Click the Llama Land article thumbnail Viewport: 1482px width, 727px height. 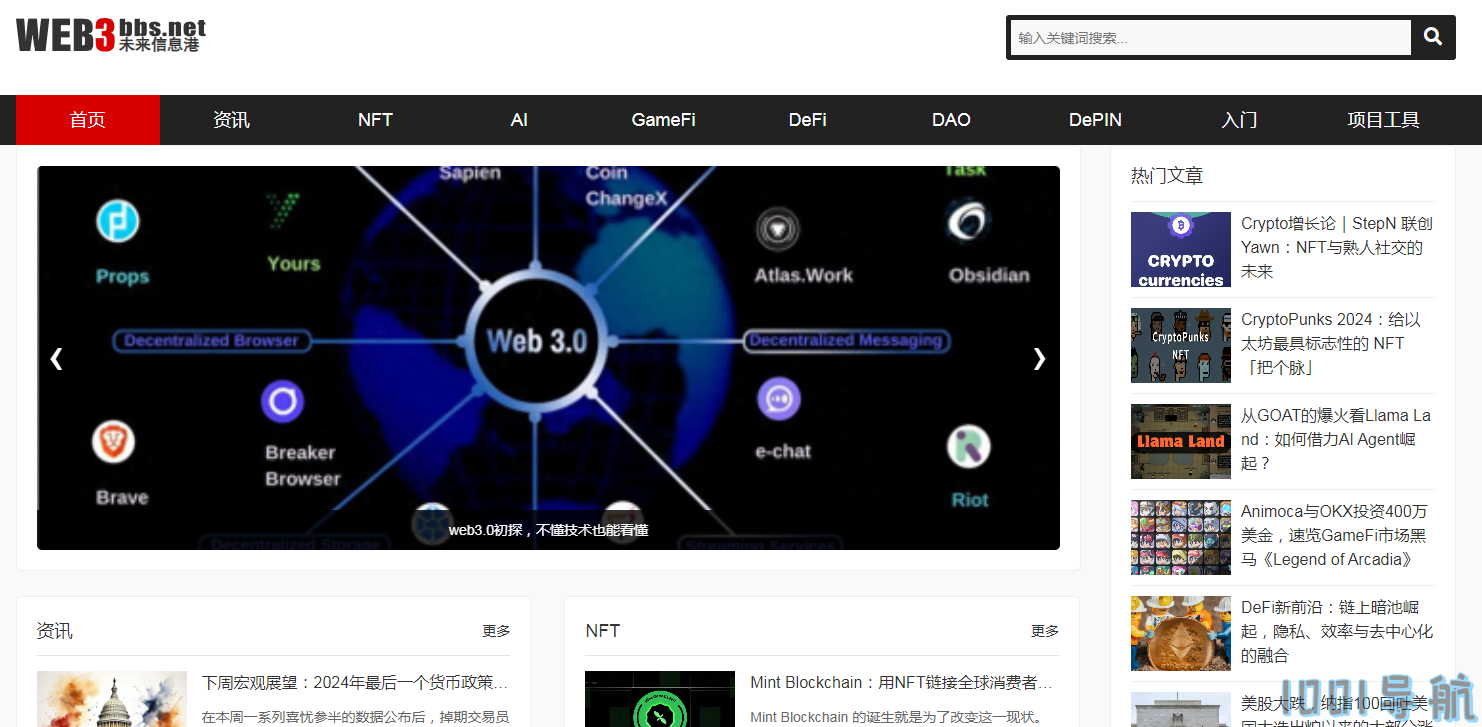[x=1180, y=441]
